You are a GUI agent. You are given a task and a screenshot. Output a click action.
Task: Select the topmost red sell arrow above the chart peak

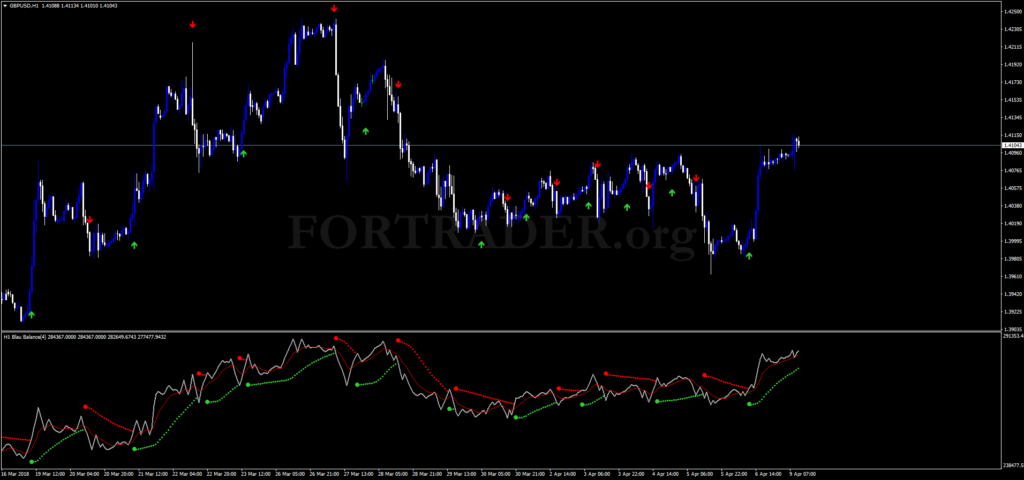[x=334, y=8]
